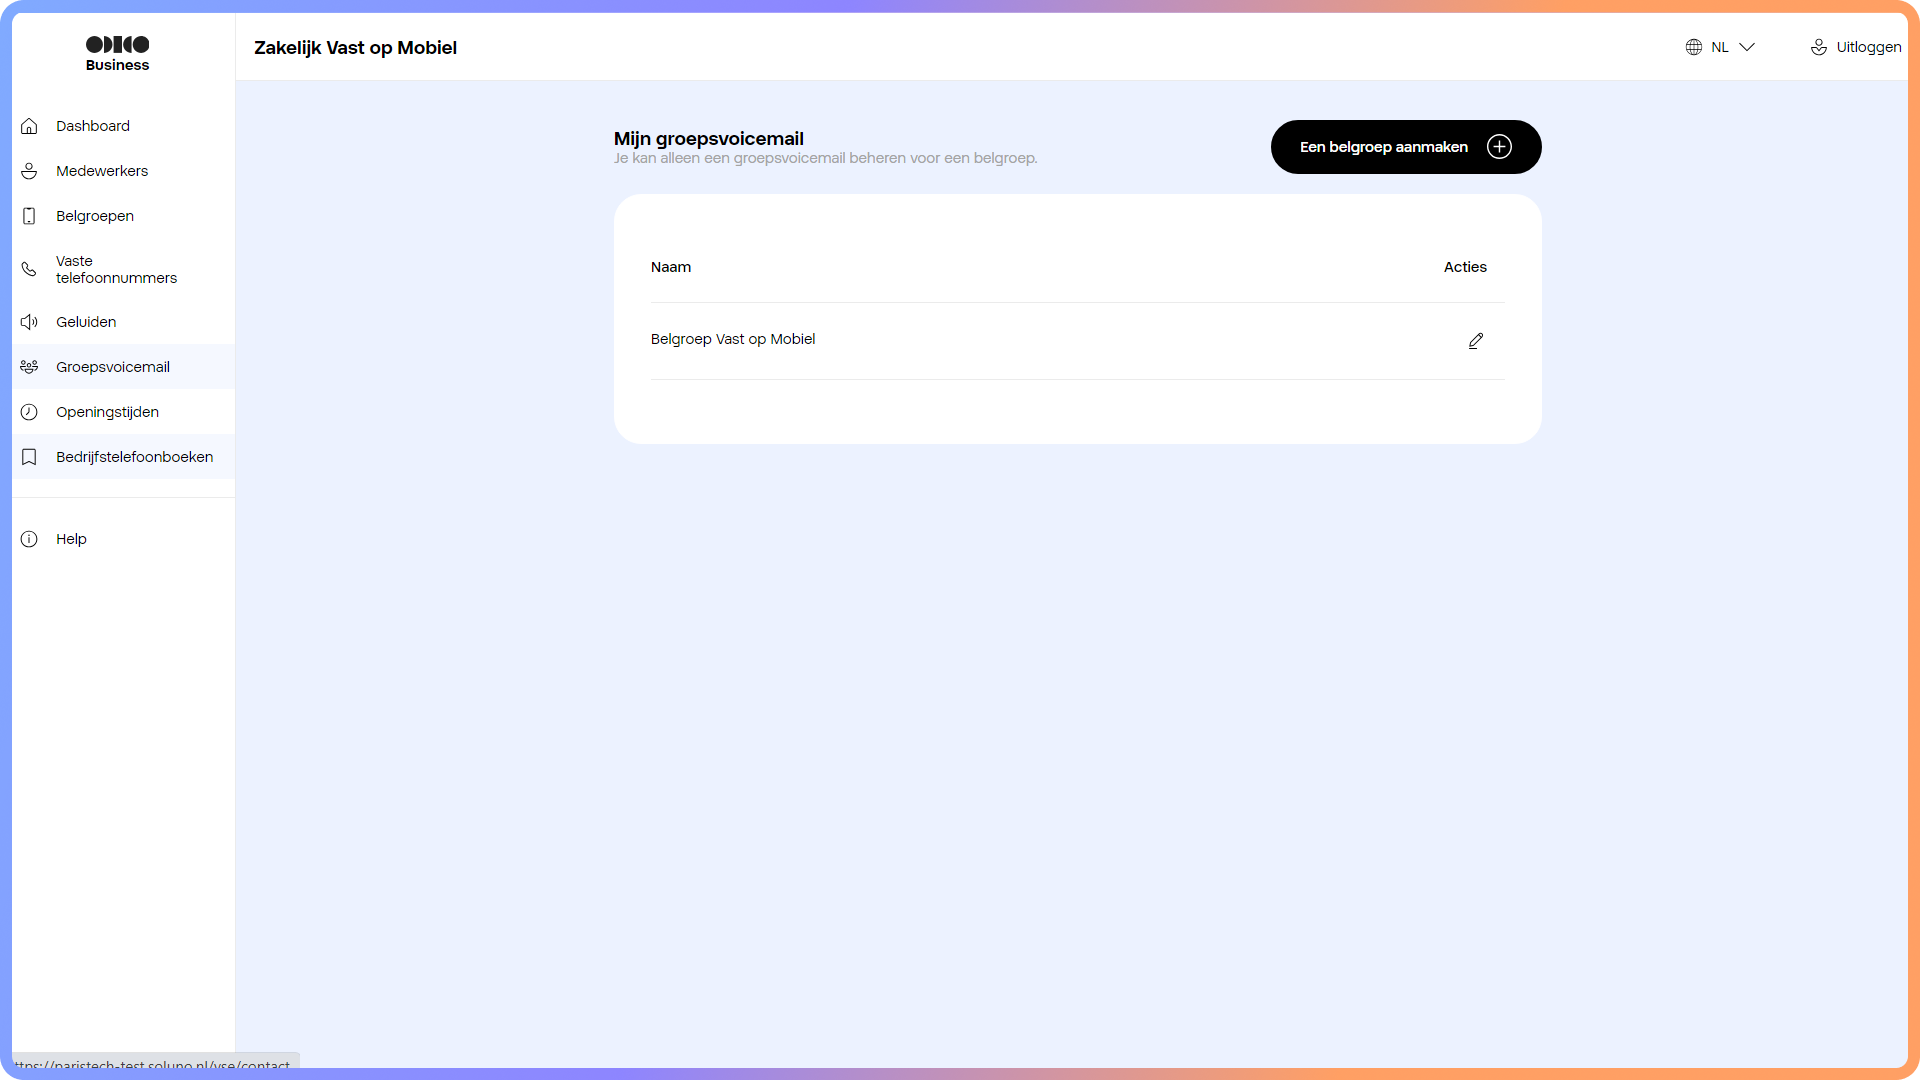Switch to the Groepsvoicemail section

(x=111, y=367)
